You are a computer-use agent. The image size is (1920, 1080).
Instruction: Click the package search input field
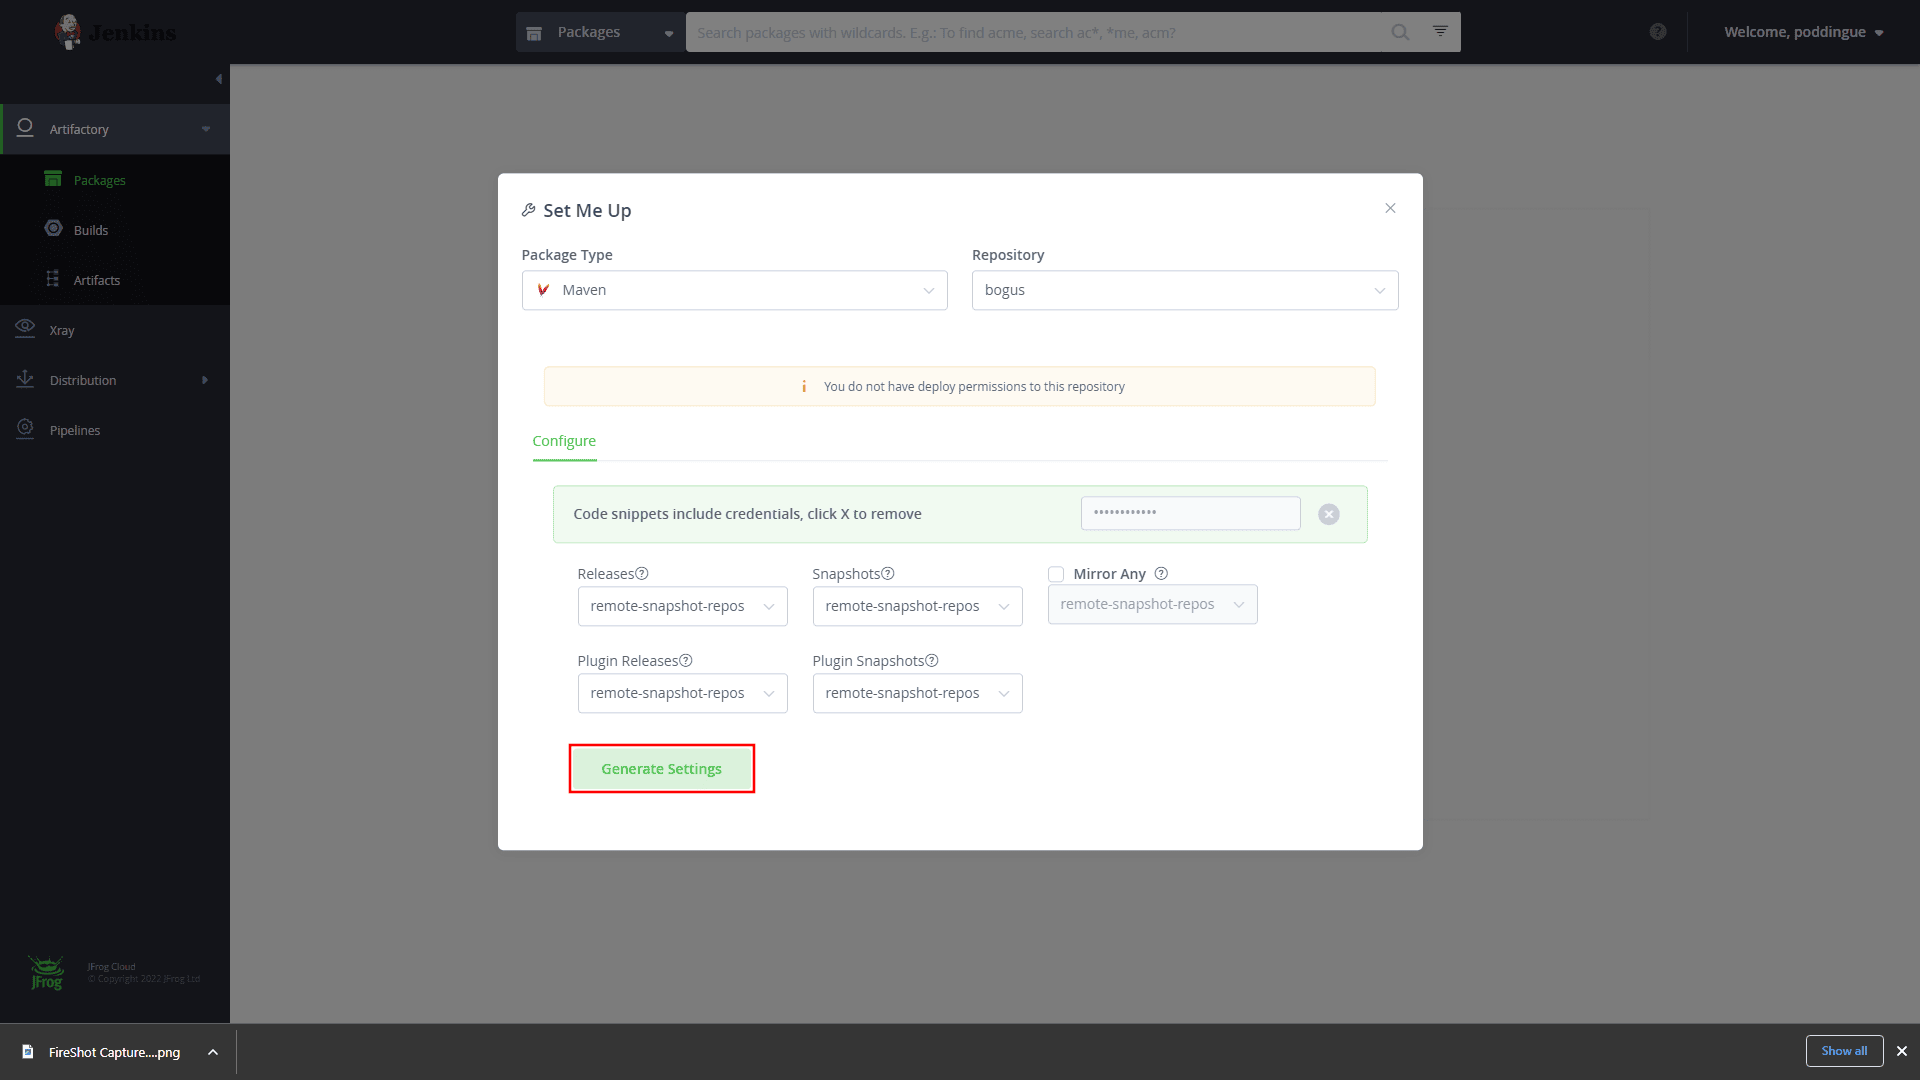click(1035, 32)
